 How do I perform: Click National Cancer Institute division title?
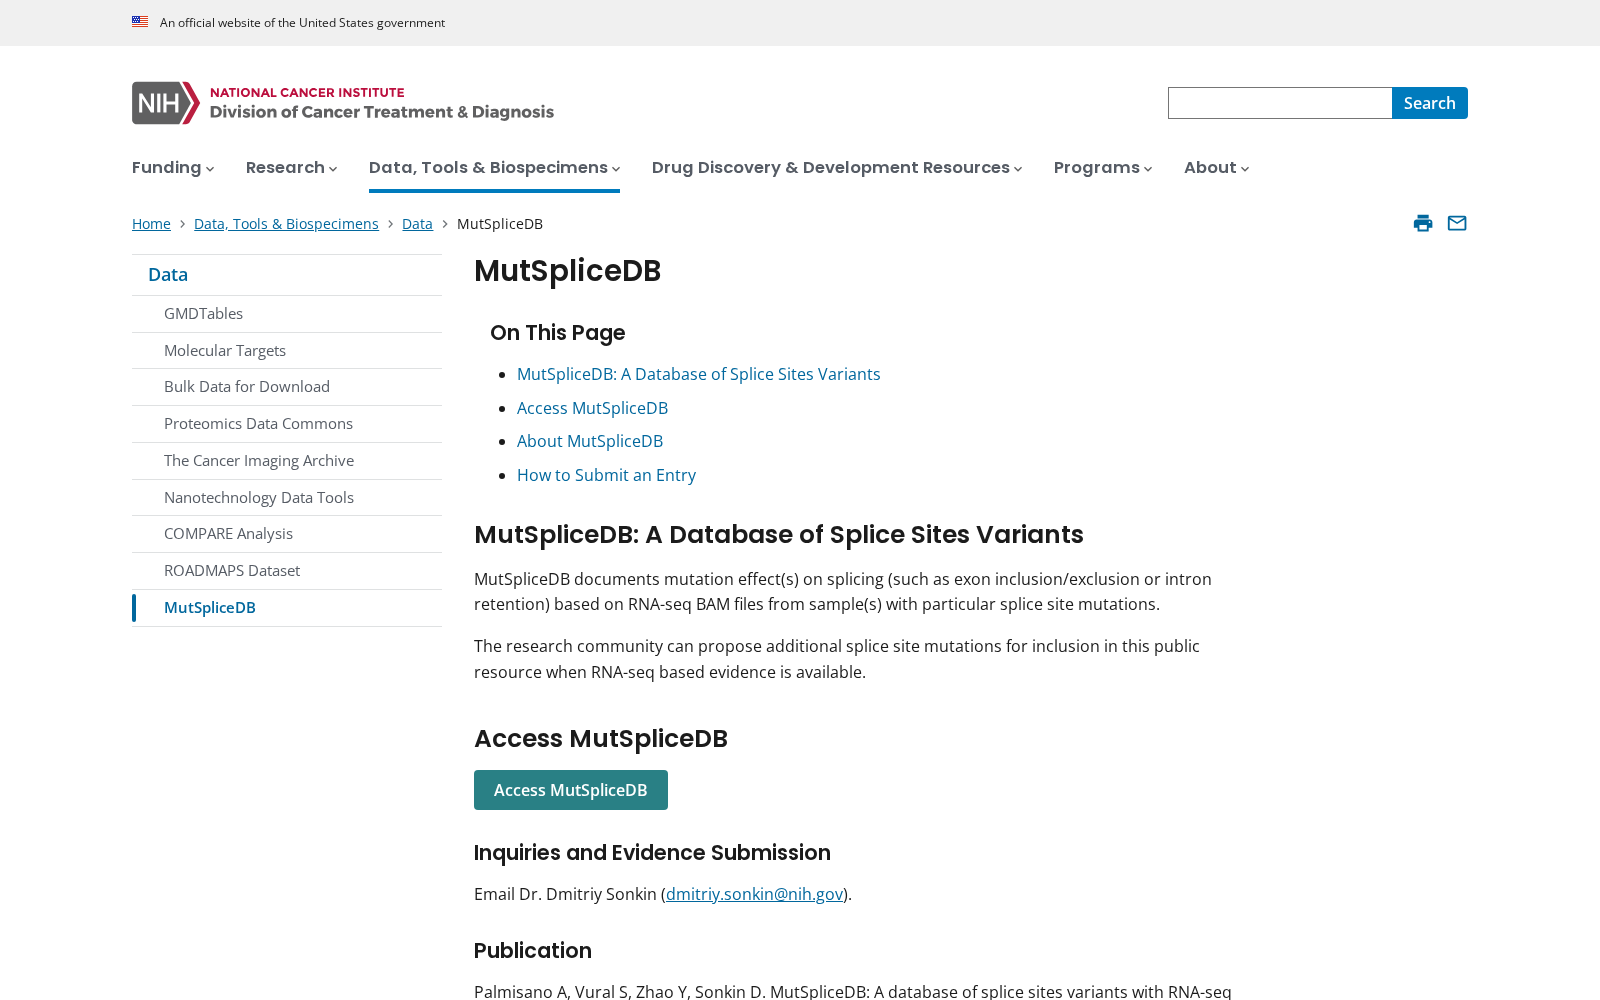pyautogui.click(x=382, y=103)
